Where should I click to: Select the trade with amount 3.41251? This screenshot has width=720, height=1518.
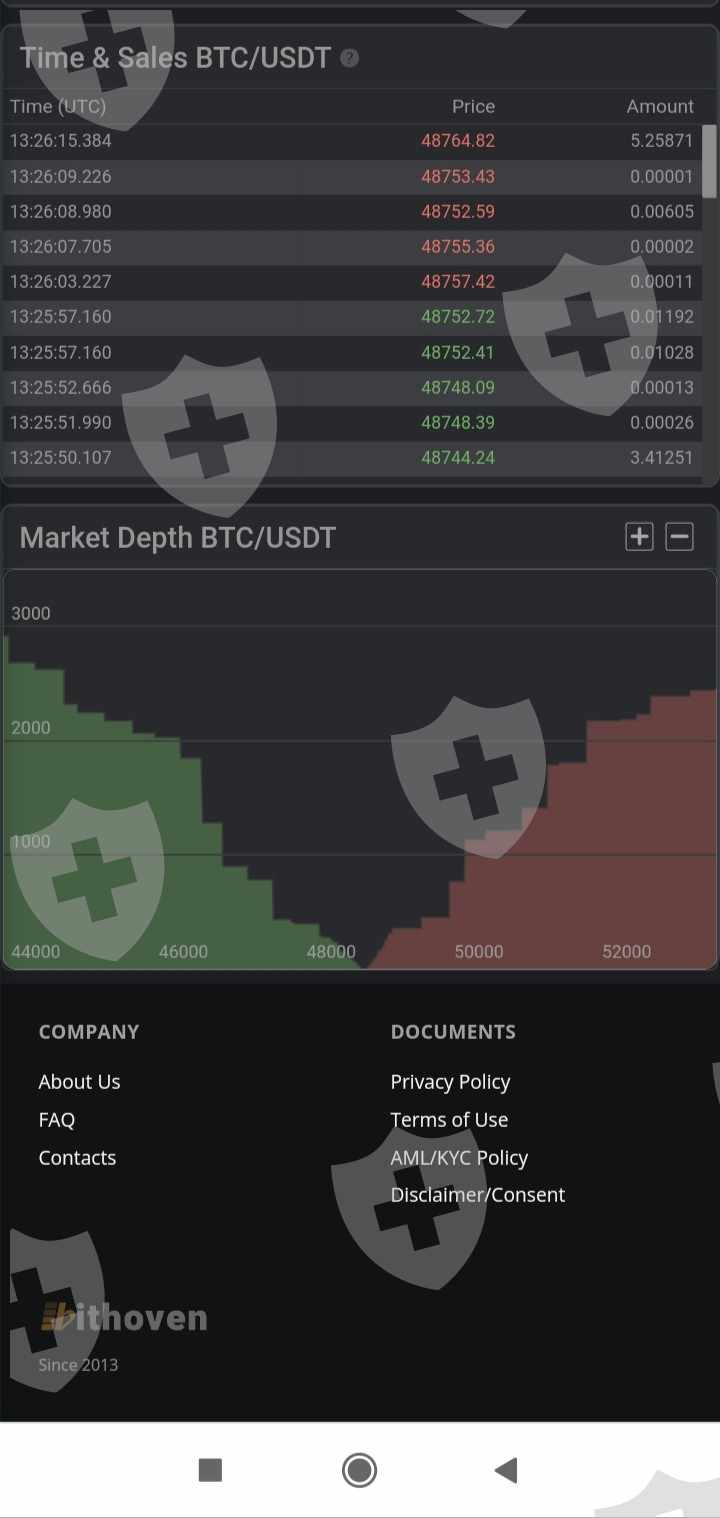[x=661, y=458]
